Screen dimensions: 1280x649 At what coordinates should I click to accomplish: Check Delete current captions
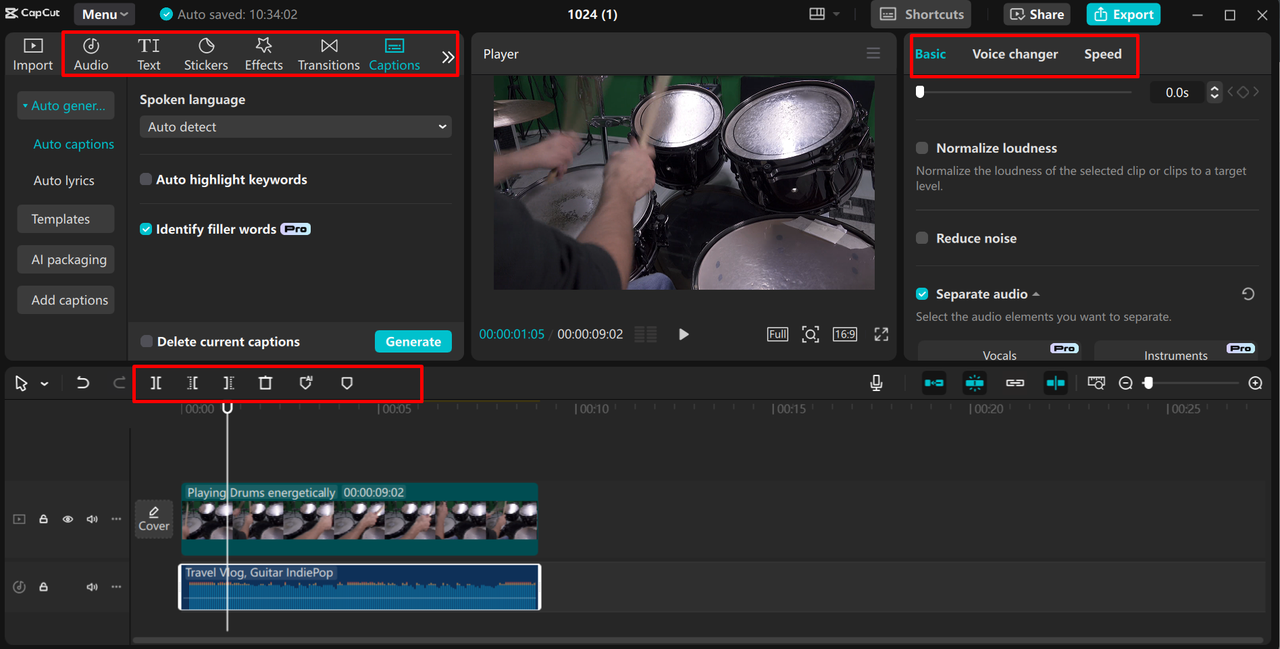pyautogui.click(x=146, y=342)
